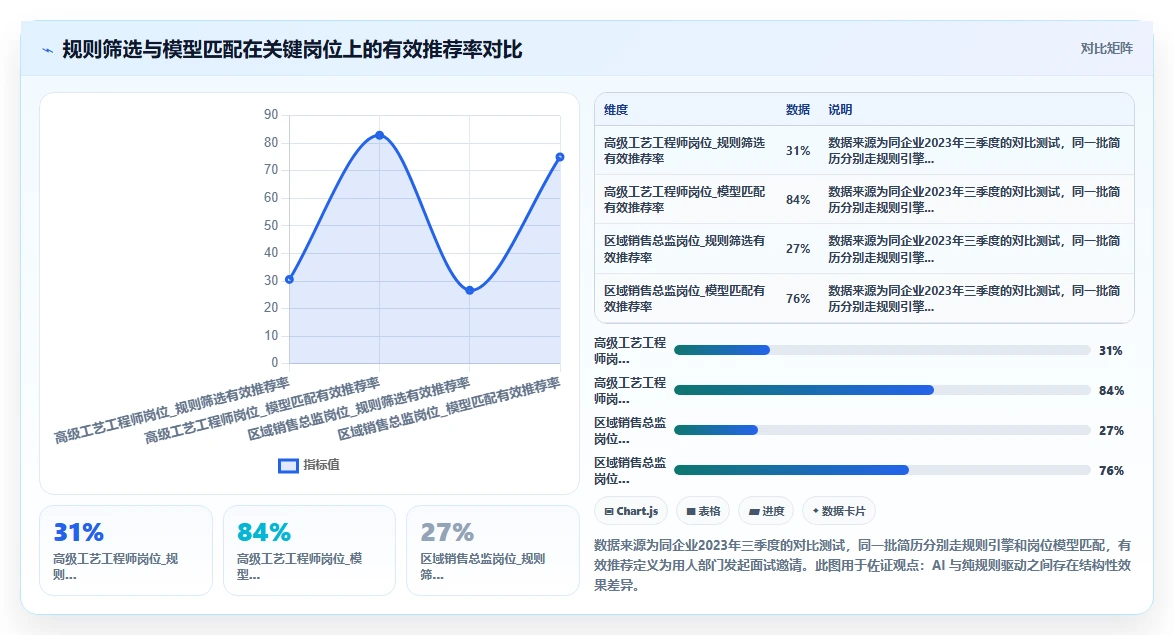Click the 说明 text in the table's 84% row
1174x635 pixels.
pyautogui.click(x=974, y=200)
